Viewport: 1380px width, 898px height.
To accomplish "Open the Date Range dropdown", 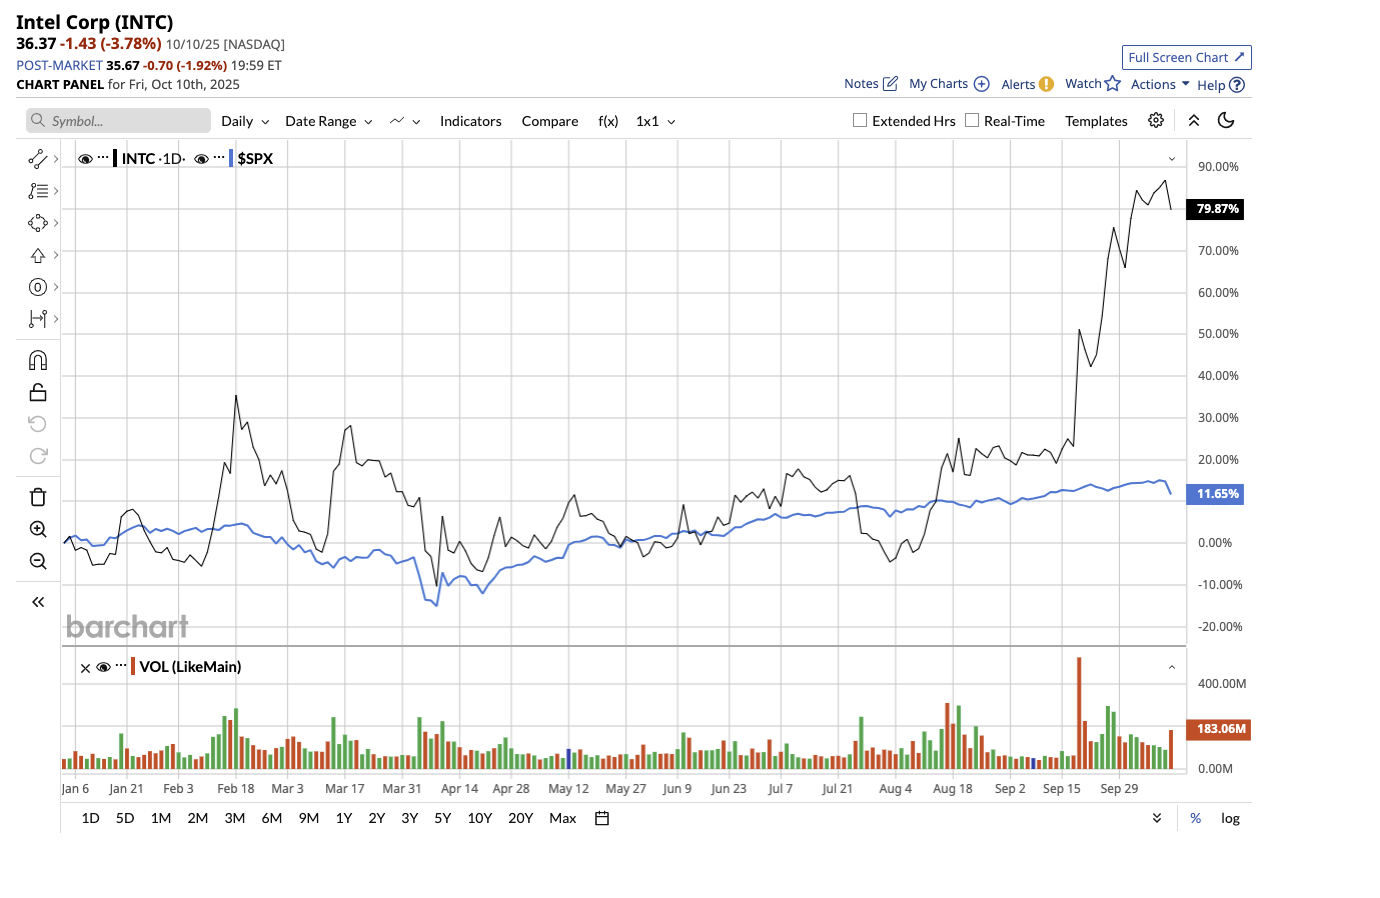I will tap(329, 121).
